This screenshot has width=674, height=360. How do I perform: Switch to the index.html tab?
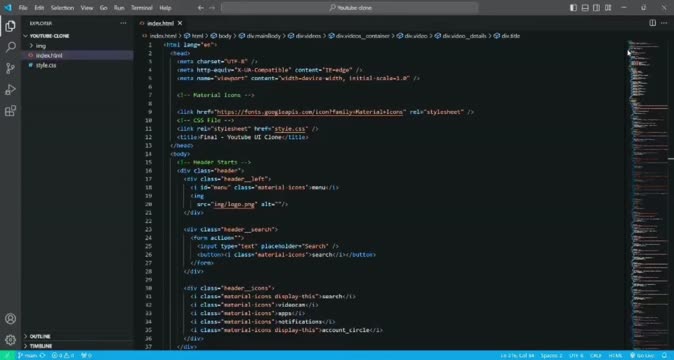coord(160,23)
